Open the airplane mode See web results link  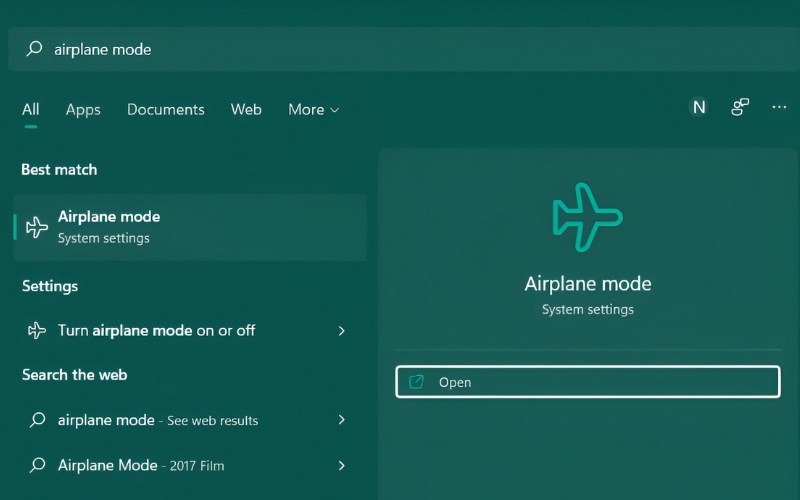[158, 420]
